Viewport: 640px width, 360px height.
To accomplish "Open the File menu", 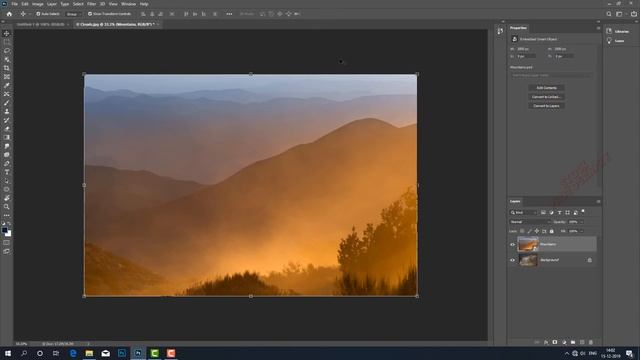I will [x=14, y=4].
